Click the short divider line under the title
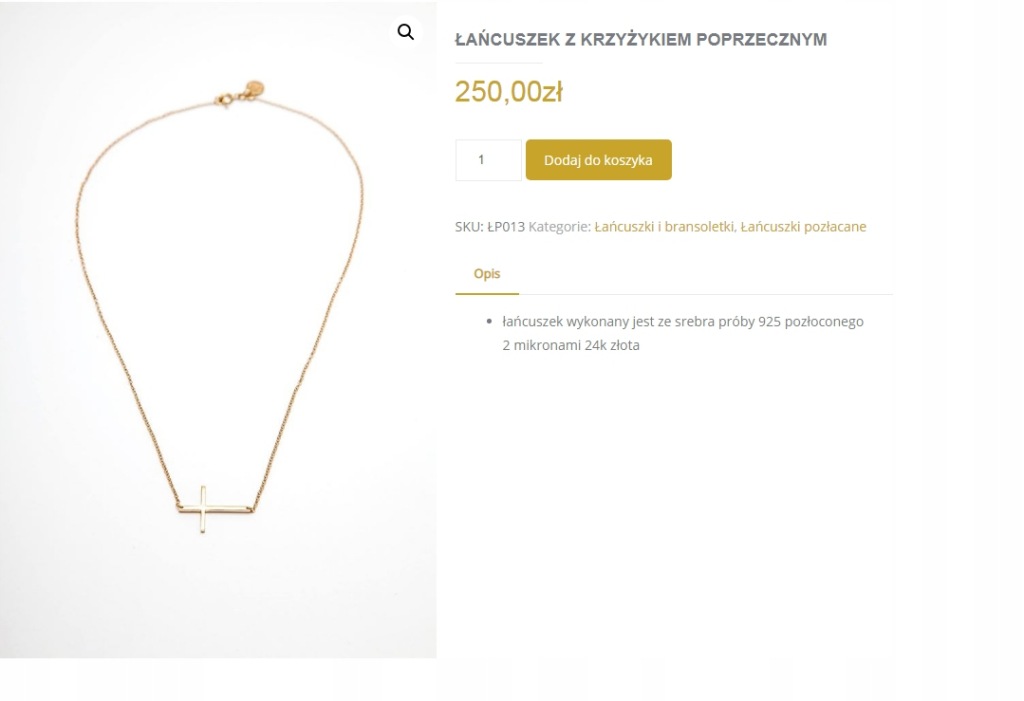Viewport: 1024px width, 701px height. click(499, 63)
